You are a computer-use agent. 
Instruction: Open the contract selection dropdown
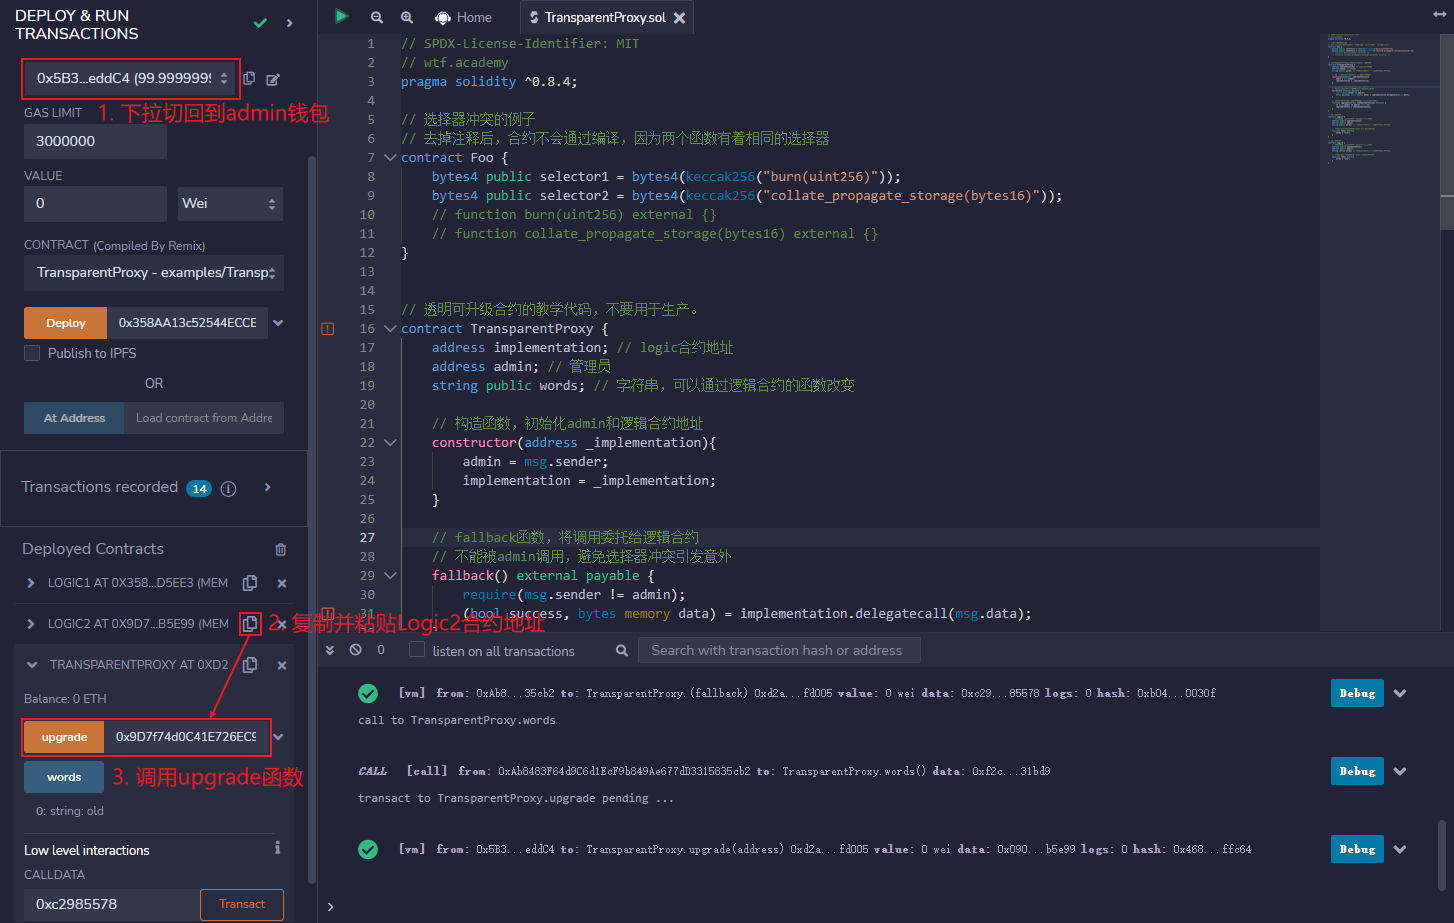154,272
